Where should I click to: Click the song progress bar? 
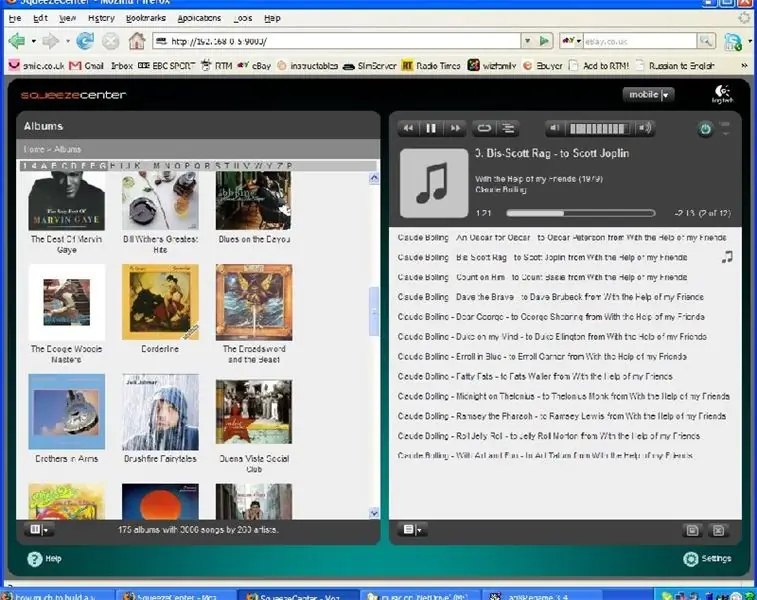click(x=580, y=213)
